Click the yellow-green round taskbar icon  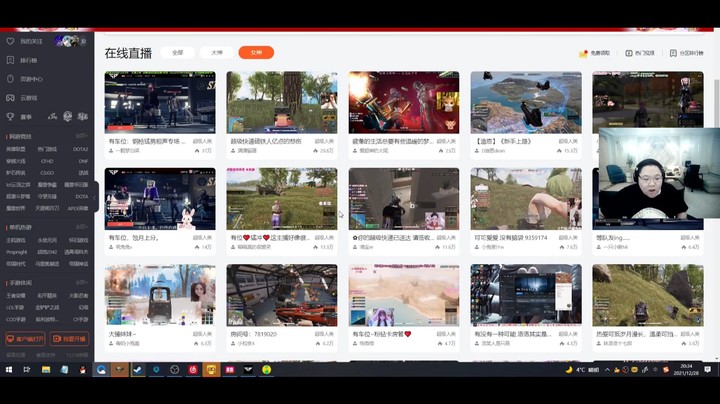click(266, 370)
